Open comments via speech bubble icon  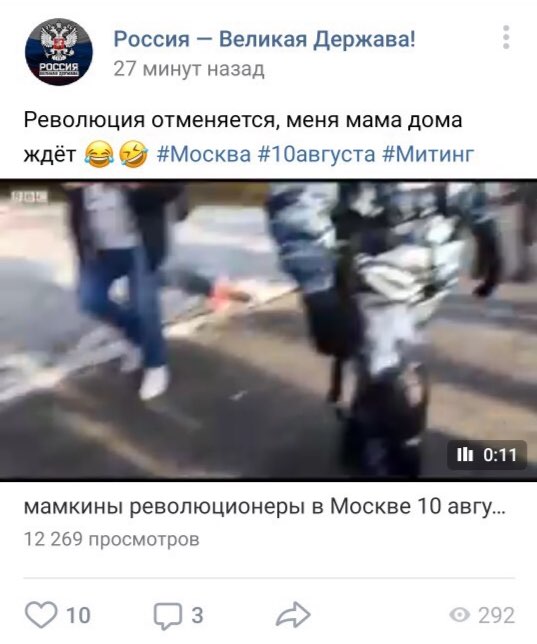coord(168,616)
